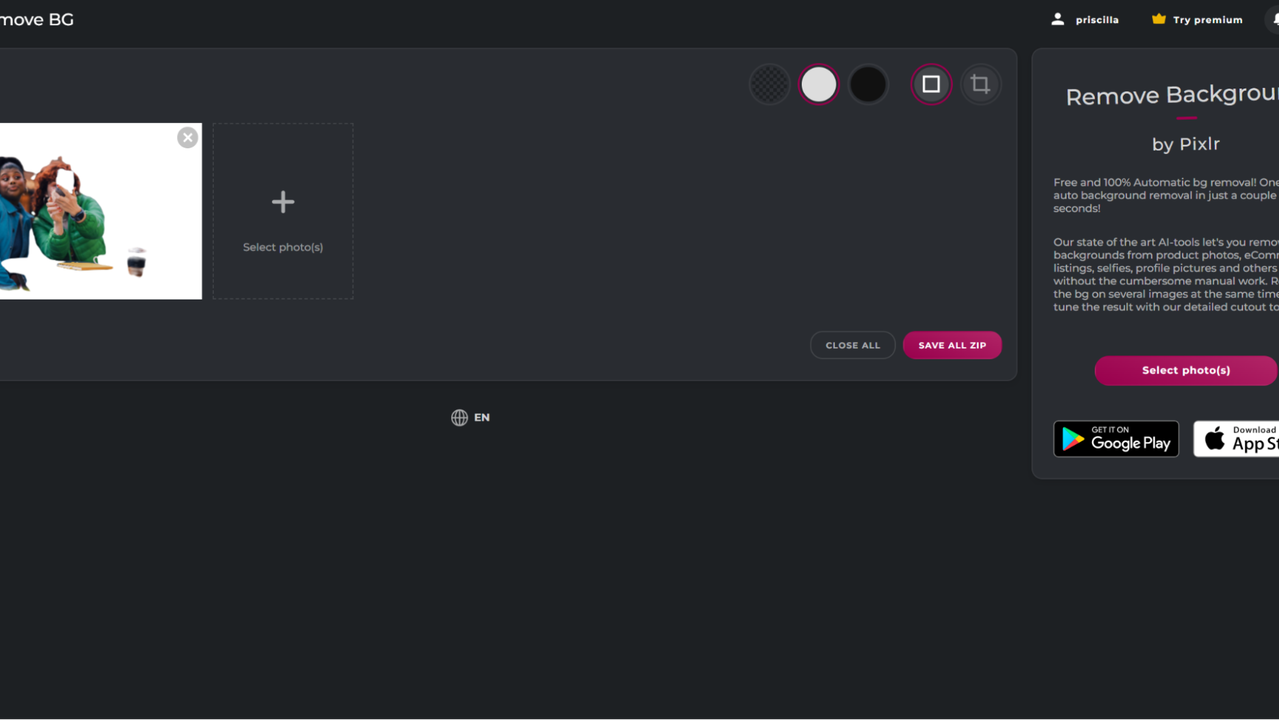
Task: Choose the white background swatch
Action: point(818,85)
